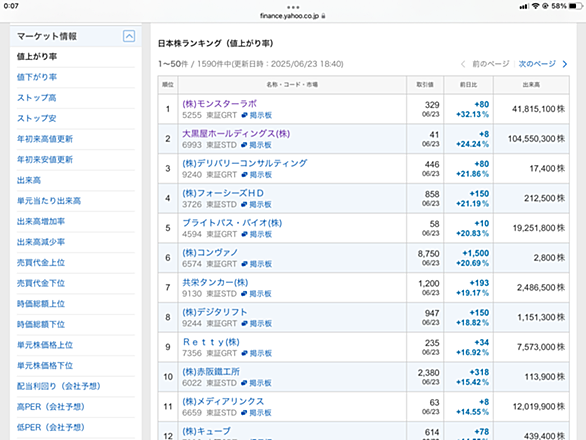This screenshot has height=440, width=586.
Task: Open (株)キューブ stock page
Action: coord(206,431)
